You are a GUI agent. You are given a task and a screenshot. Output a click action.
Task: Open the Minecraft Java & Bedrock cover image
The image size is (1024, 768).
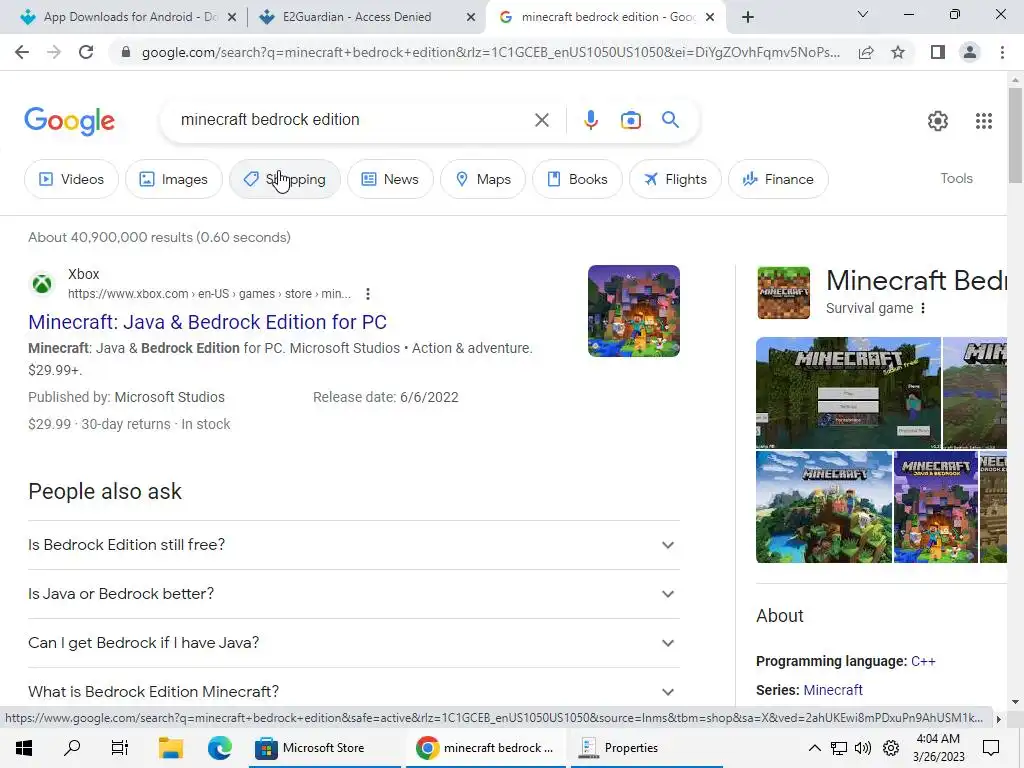tap(936, 507)
